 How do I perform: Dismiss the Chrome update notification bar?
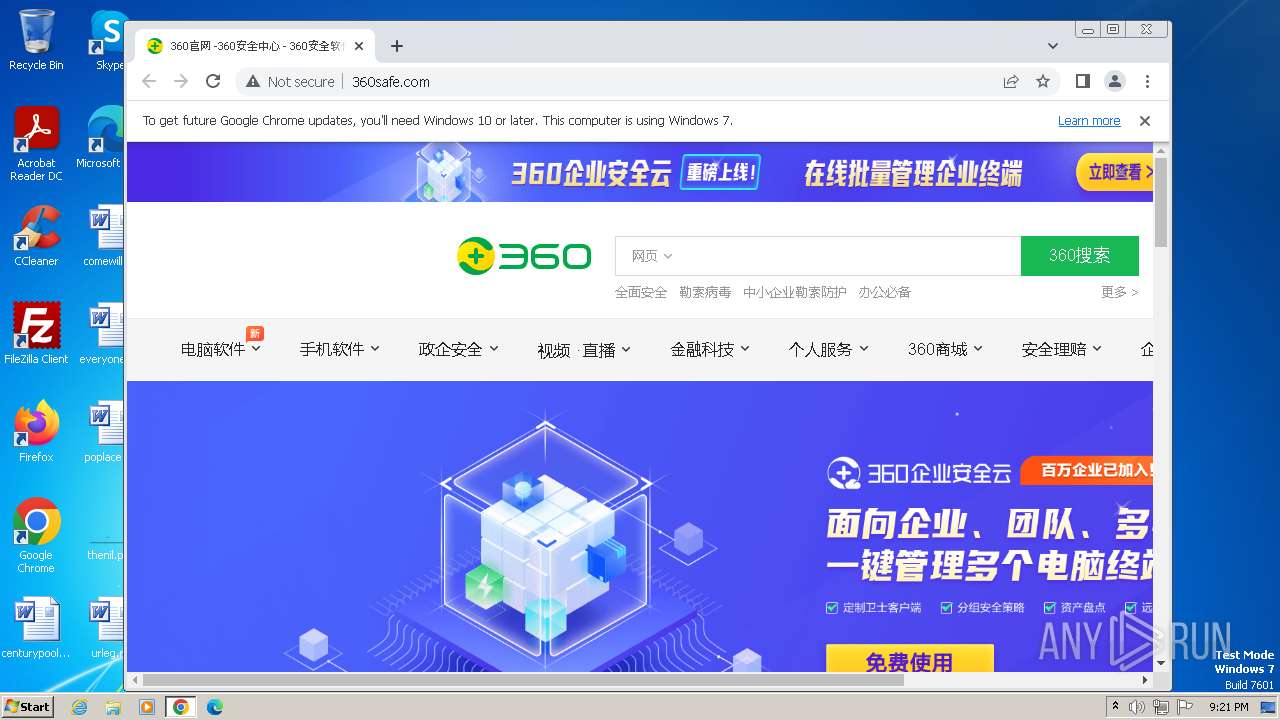pyautogui.click(x=1145, y=121)
